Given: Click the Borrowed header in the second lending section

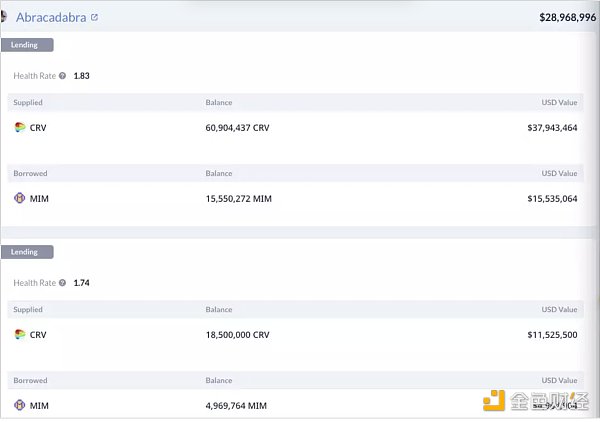Looking at the screenshot, I should pos(30,380).
